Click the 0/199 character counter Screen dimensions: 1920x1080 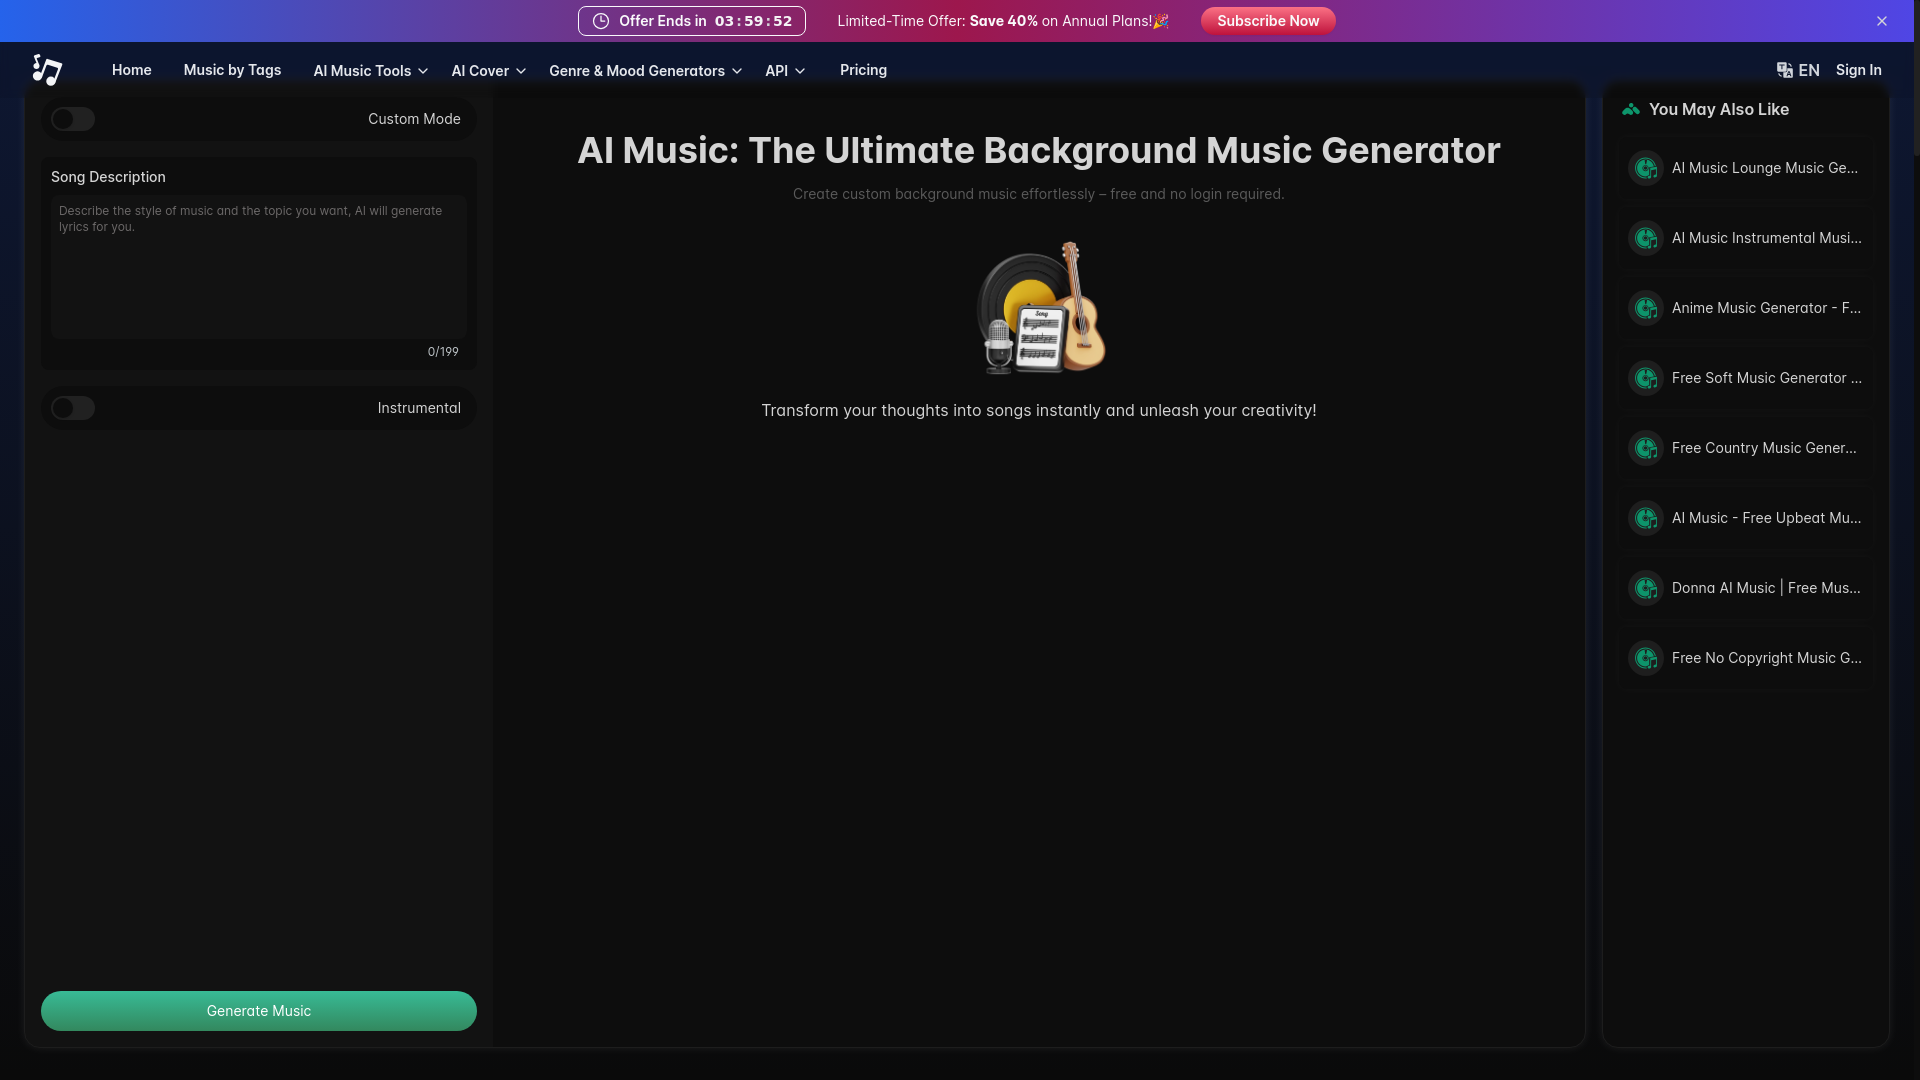(x=443, y=352)
